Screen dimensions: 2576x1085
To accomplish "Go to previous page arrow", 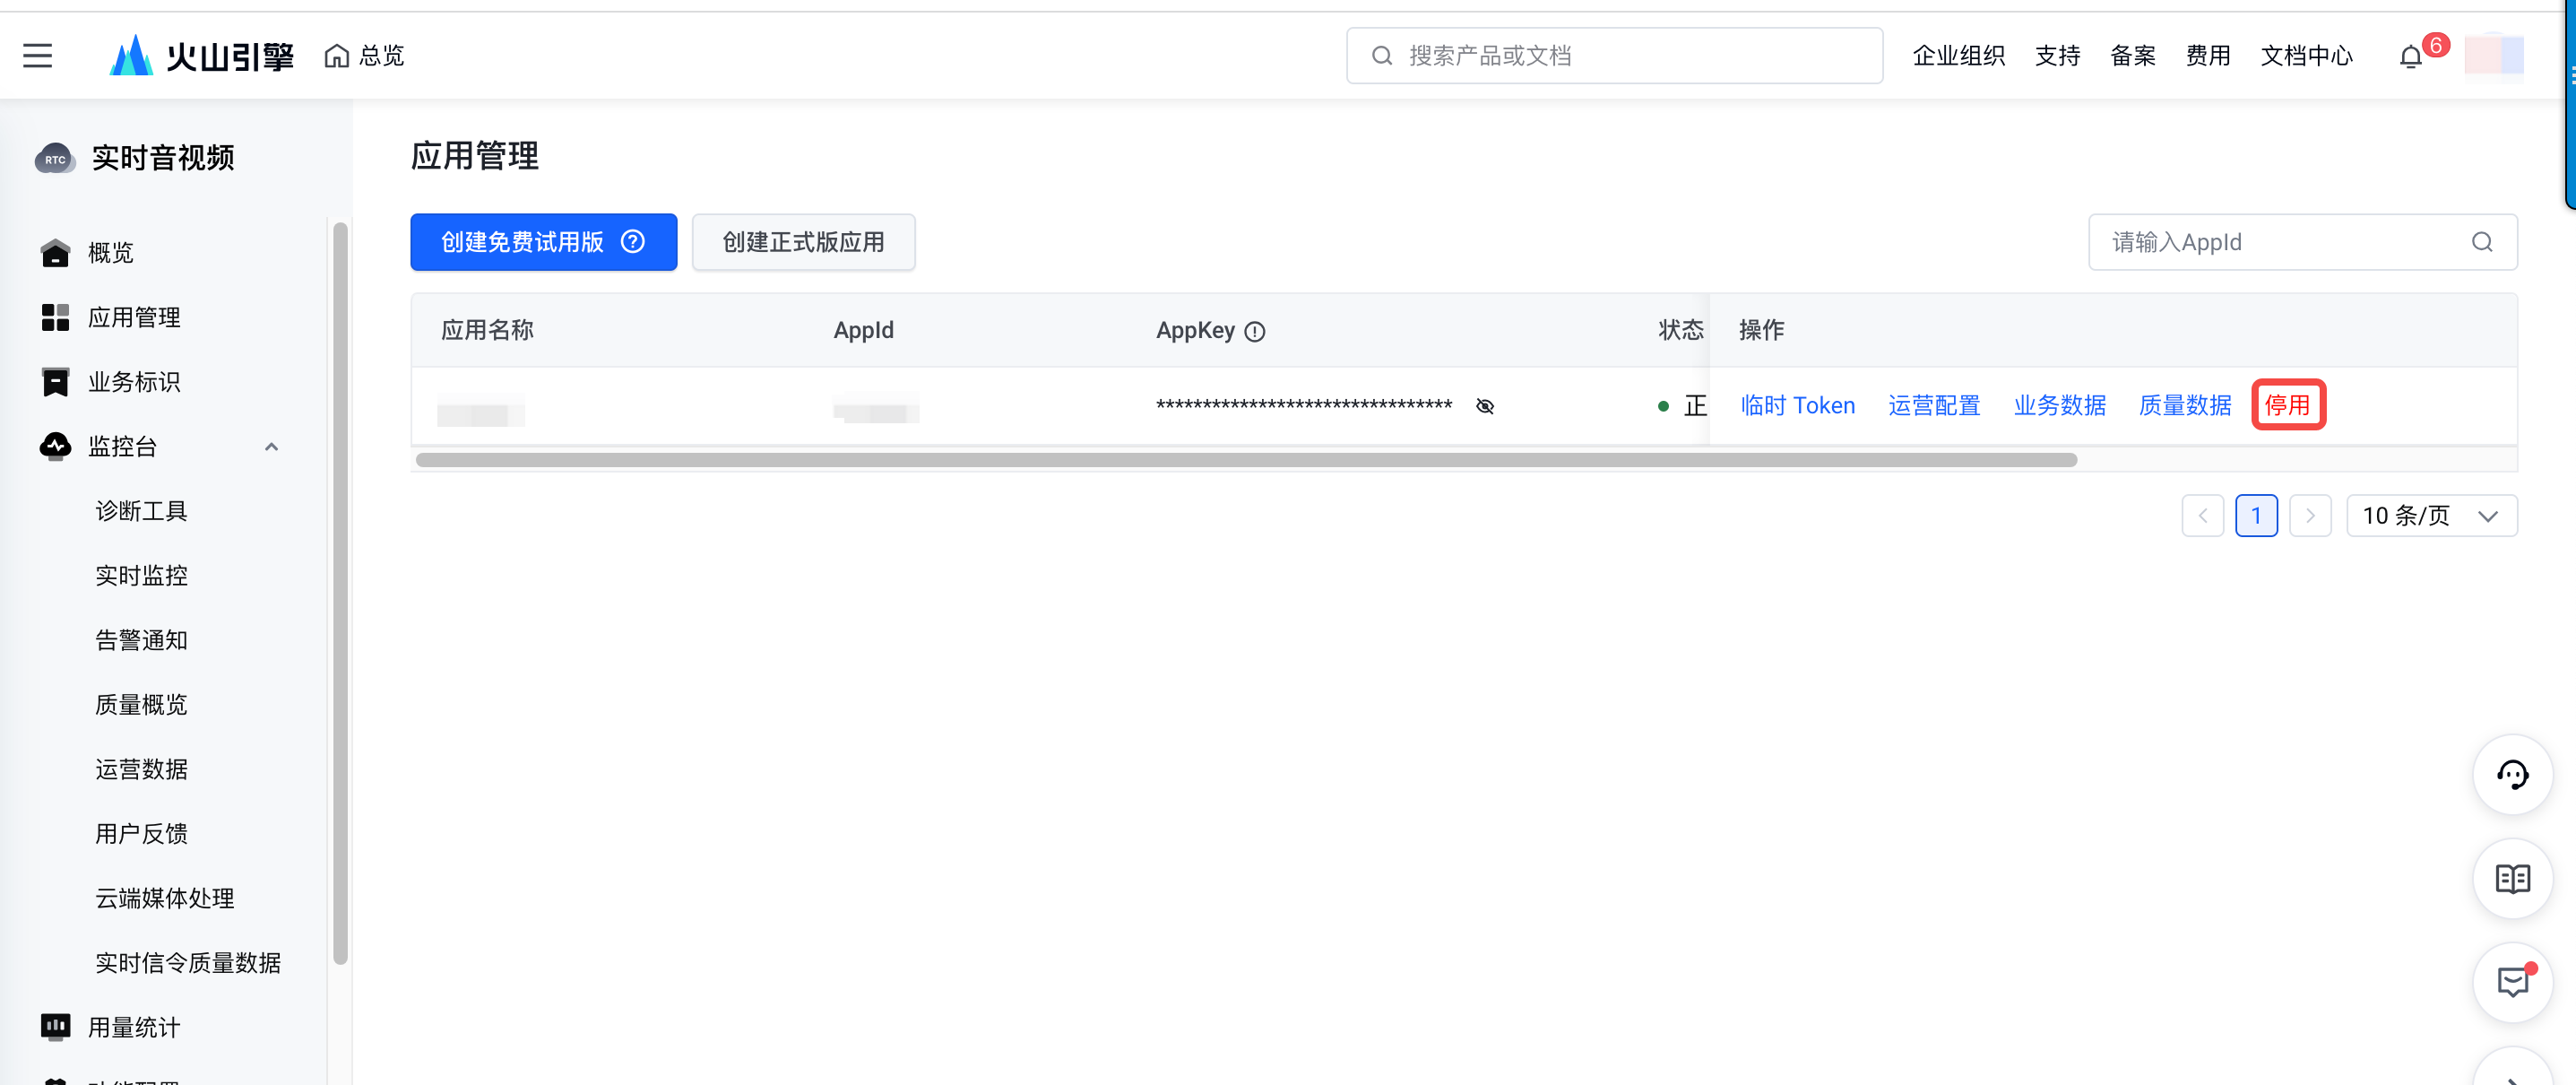I will click(2202, 516).
